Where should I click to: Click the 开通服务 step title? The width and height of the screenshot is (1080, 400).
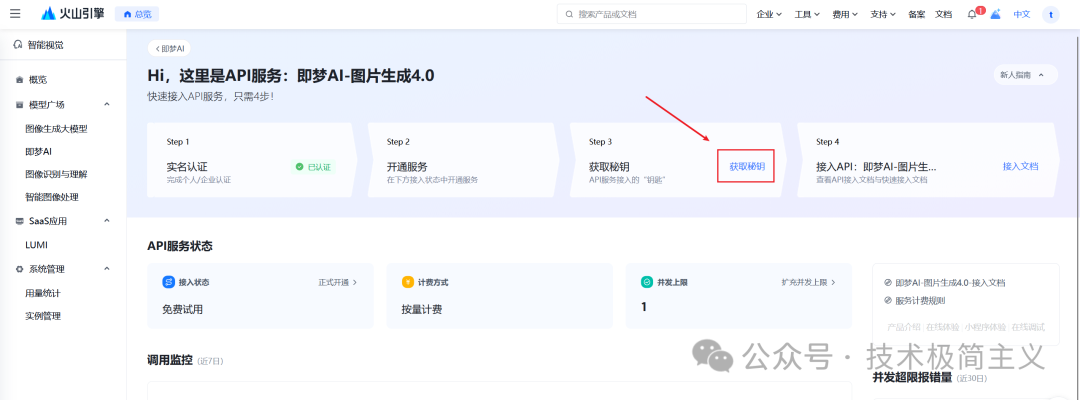pyautogui.click(x=407, y=167)
